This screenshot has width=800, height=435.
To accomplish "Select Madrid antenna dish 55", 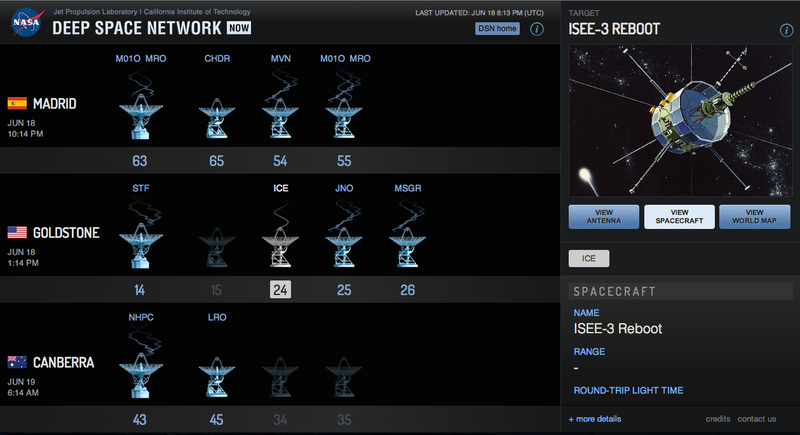I will [344, 118].
